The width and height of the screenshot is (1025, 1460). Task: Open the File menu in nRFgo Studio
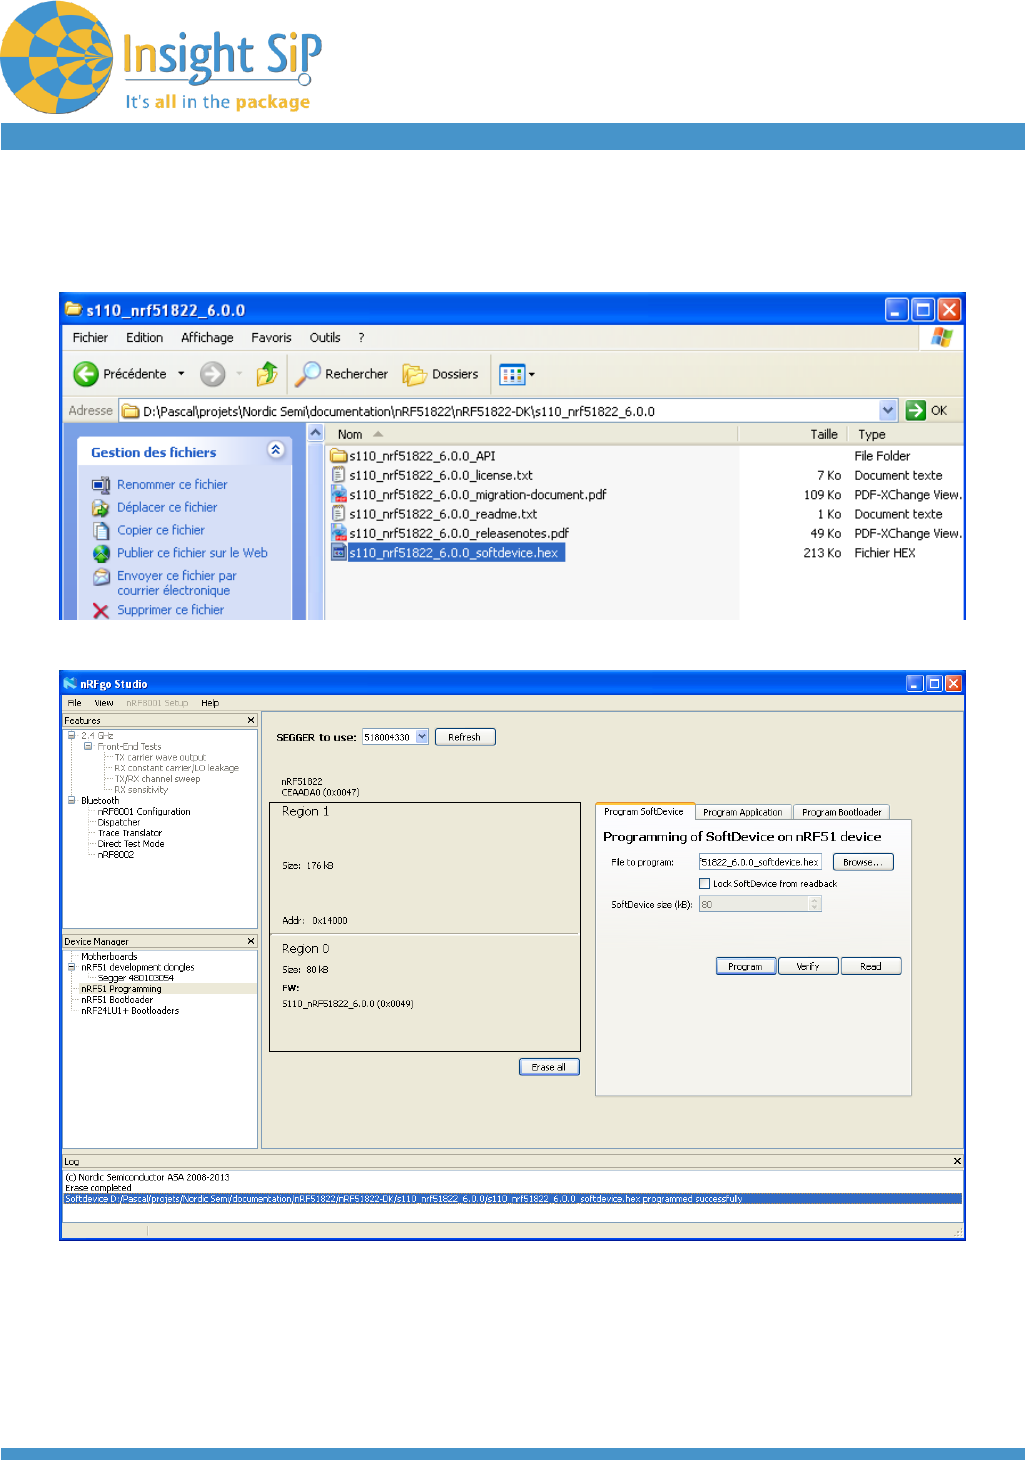click(x=74, y=703)
